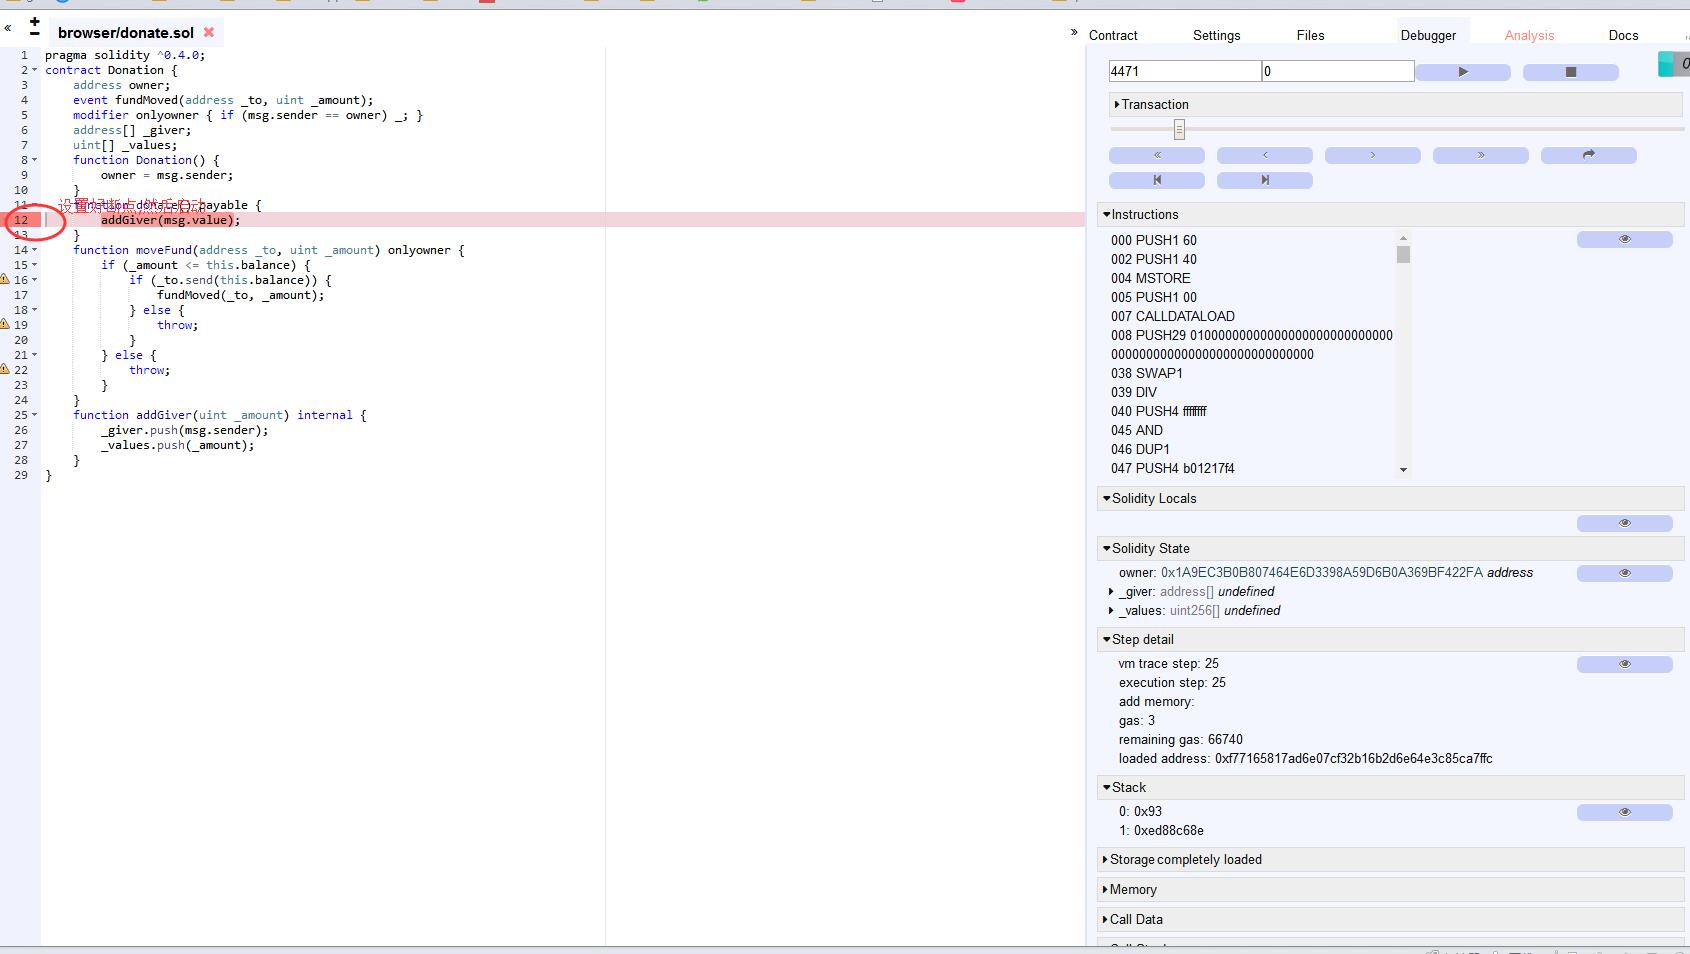Toggle the eye icon for Step detail

pyautogui.click(x=1625, y=664)
